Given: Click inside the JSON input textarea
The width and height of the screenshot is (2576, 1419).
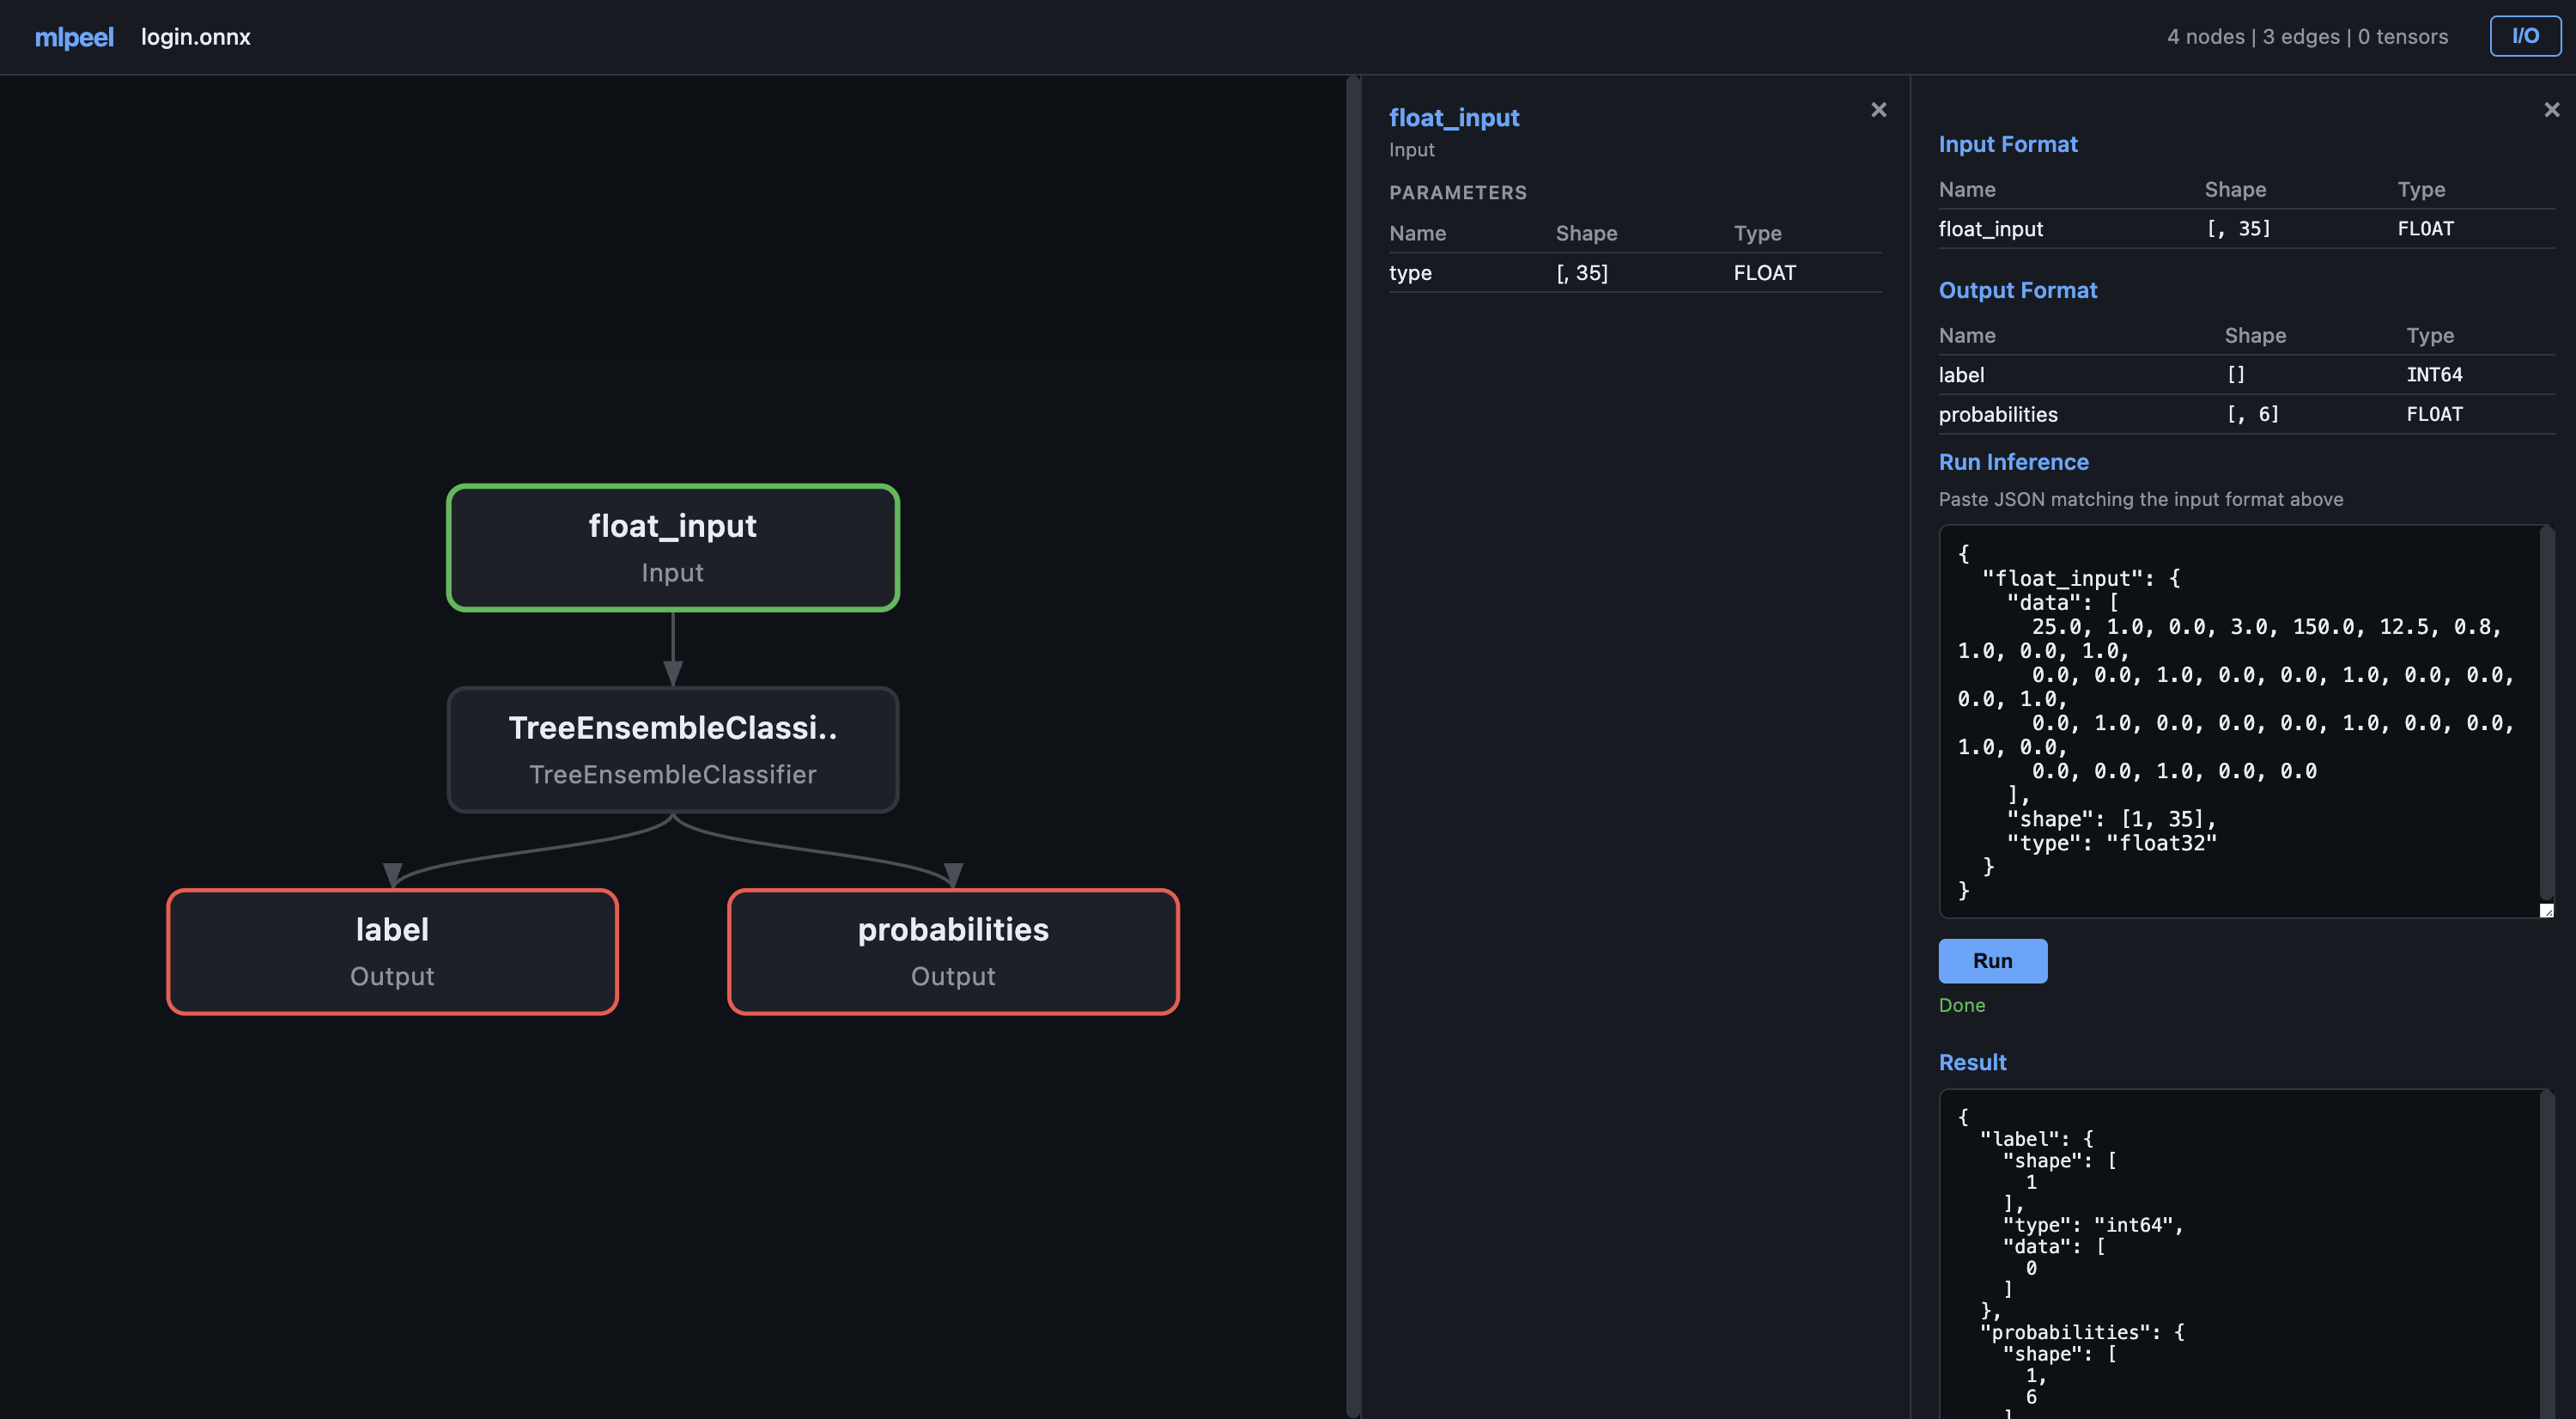Looking at the screenshot, I should (x=2240, y=720).
